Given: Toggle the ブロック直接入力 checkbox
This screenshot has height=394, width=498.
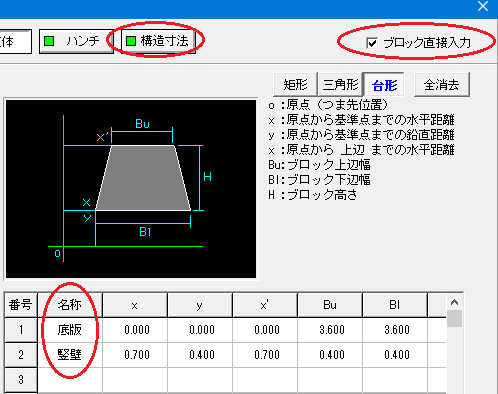Looking at the screenshot, I should coord(372,43).
